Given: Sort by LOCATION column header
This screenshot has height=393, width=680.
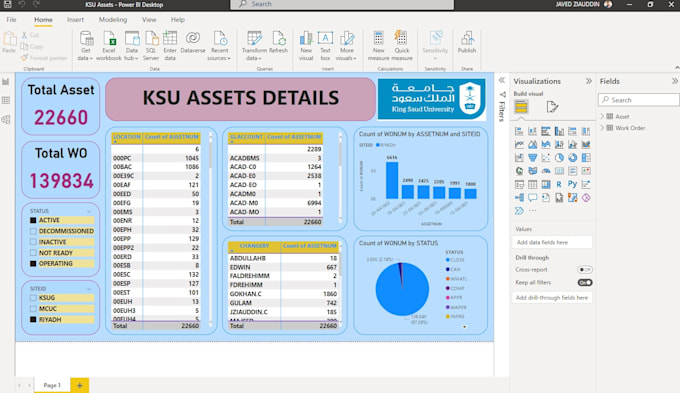Looking at the screenshot, I should (127, 137).
